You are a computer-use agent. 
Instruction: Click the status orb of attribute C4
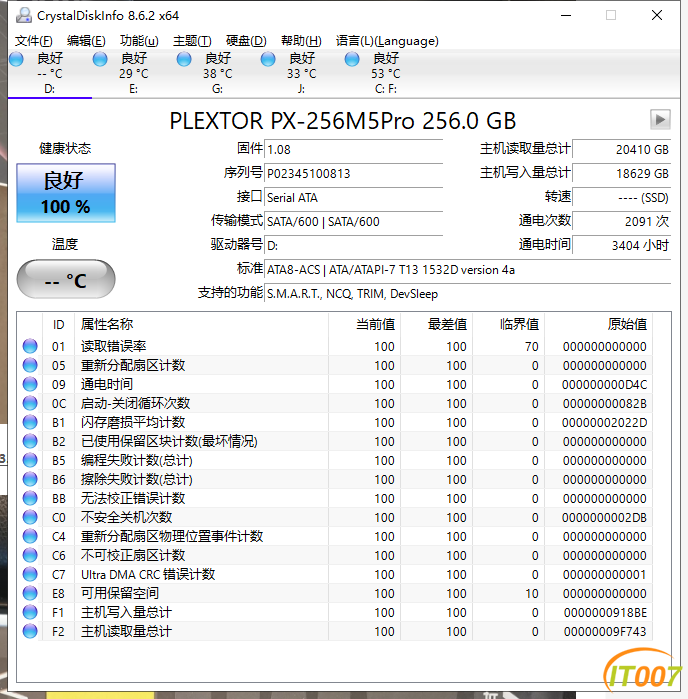[30, 536]
